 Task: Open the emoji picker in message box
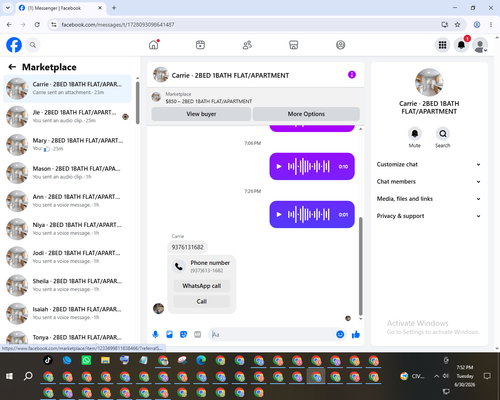[x=340, y=334]
